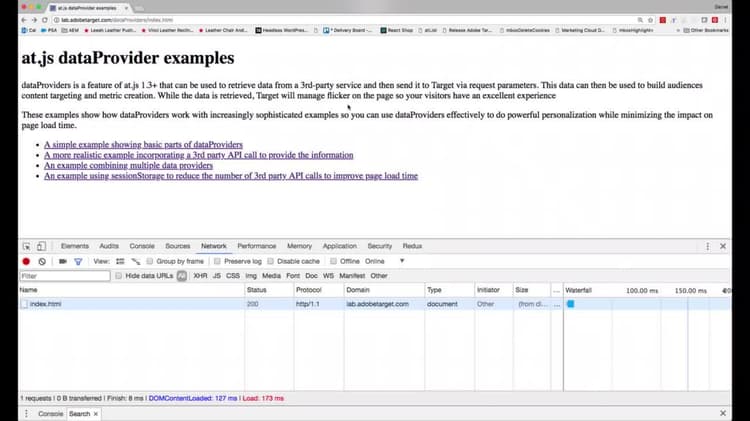The height and width of the screenshot is (421, 750).
Task: Stop recording network log
Action: coord(26,262)
